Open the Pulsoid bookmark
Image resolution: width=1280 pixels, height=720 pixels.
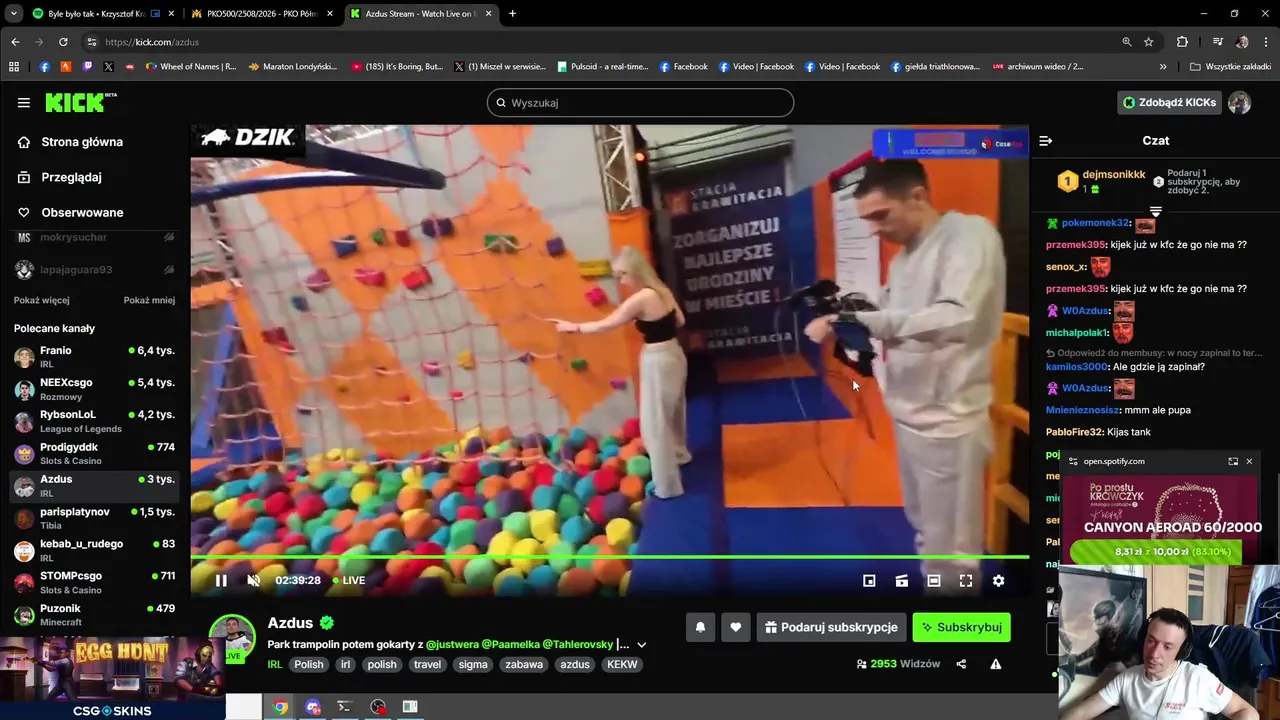coord(602,67)
